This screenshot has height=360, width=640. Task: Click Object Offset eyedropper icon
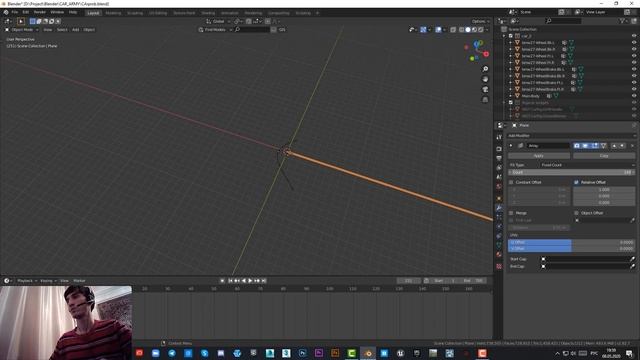(x=632, y=220)
